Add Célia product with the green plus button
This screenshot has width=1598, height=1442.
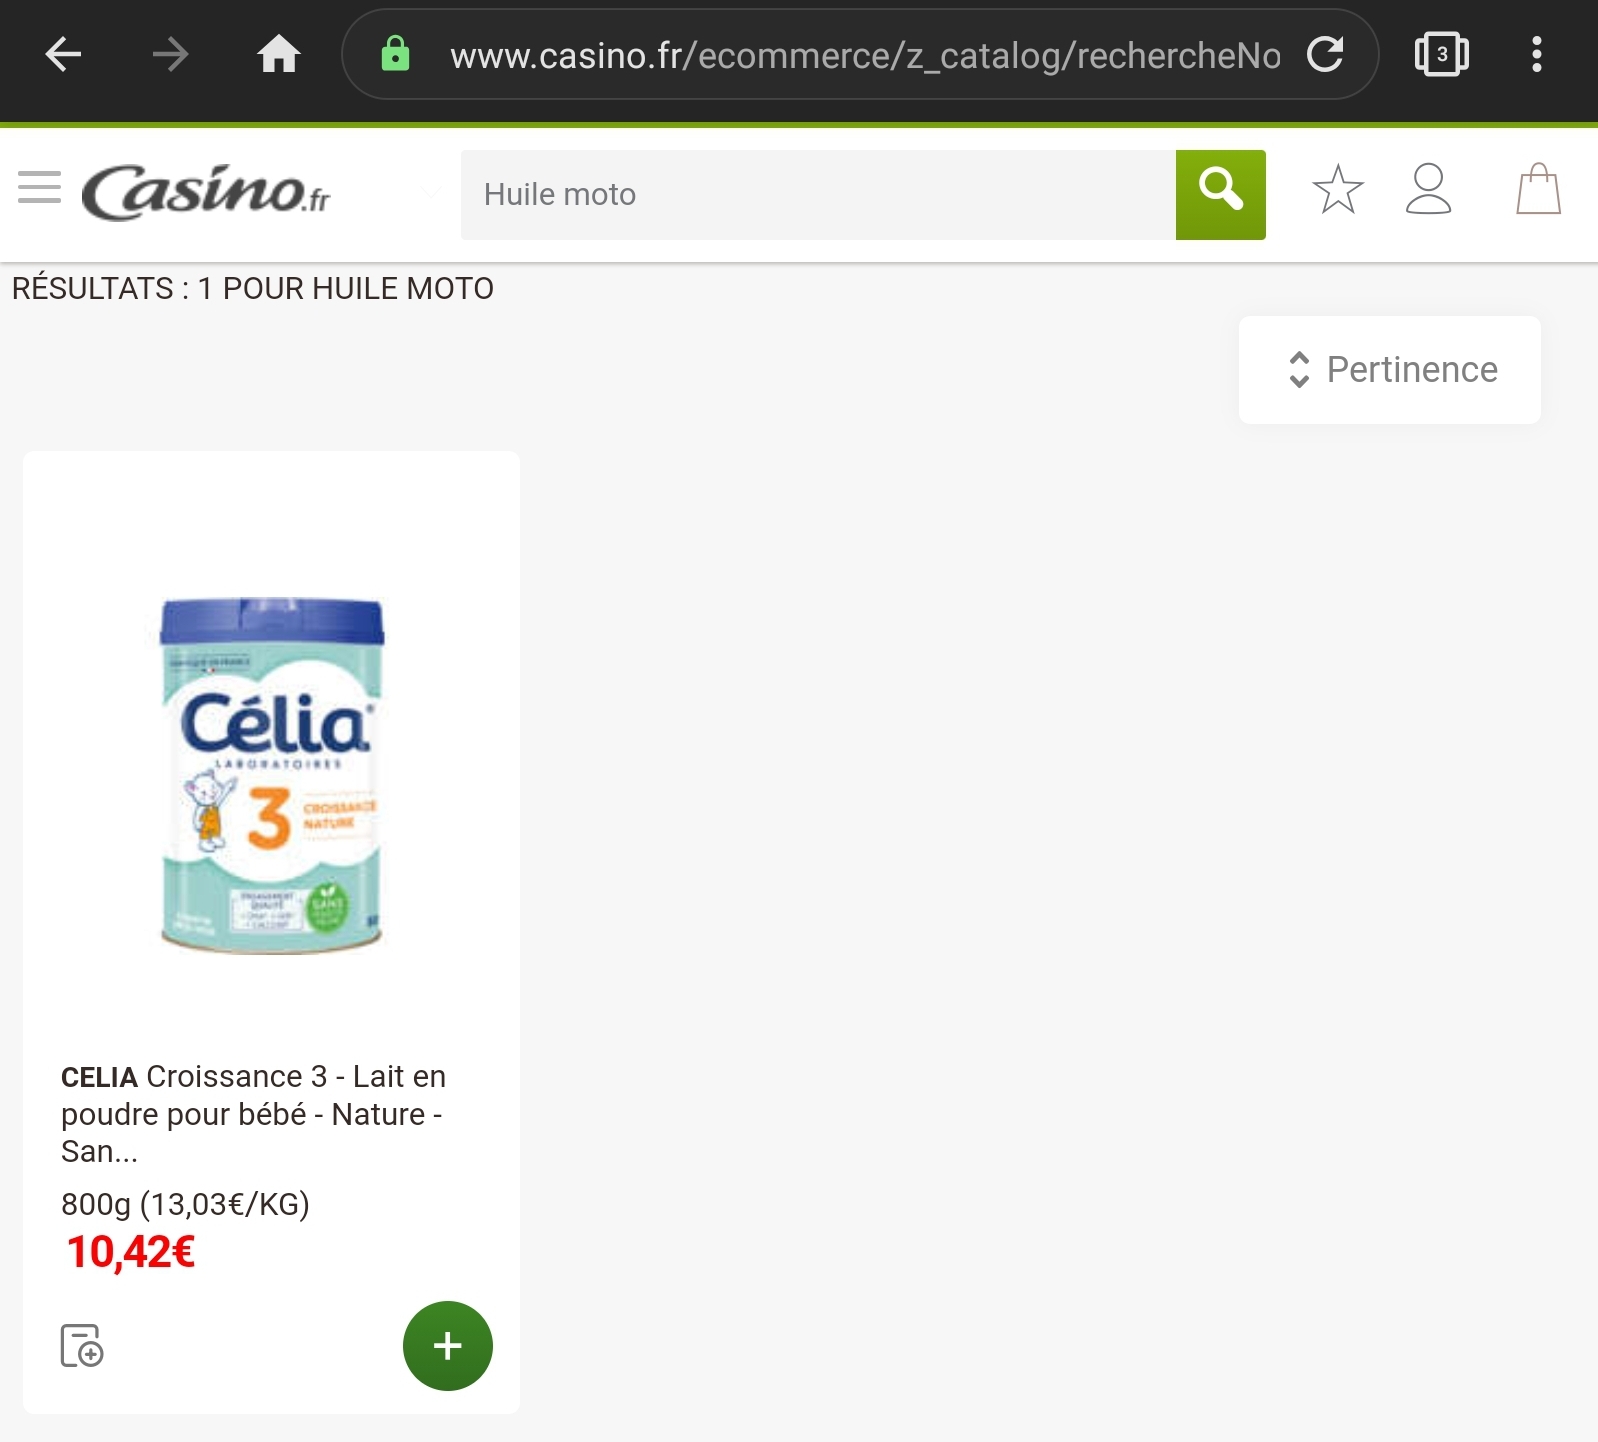tap(448, 1346)
